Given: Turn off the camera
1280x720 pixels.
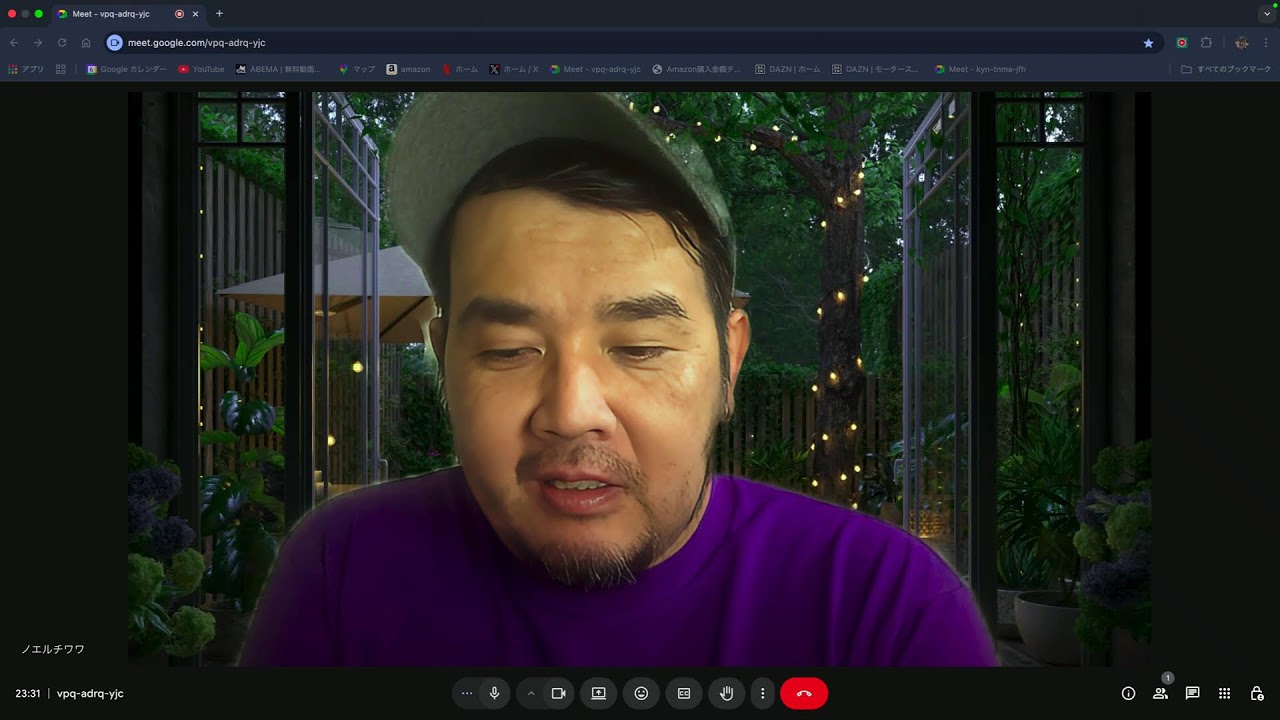Looking at the screenshot, I should pos(559,693).
